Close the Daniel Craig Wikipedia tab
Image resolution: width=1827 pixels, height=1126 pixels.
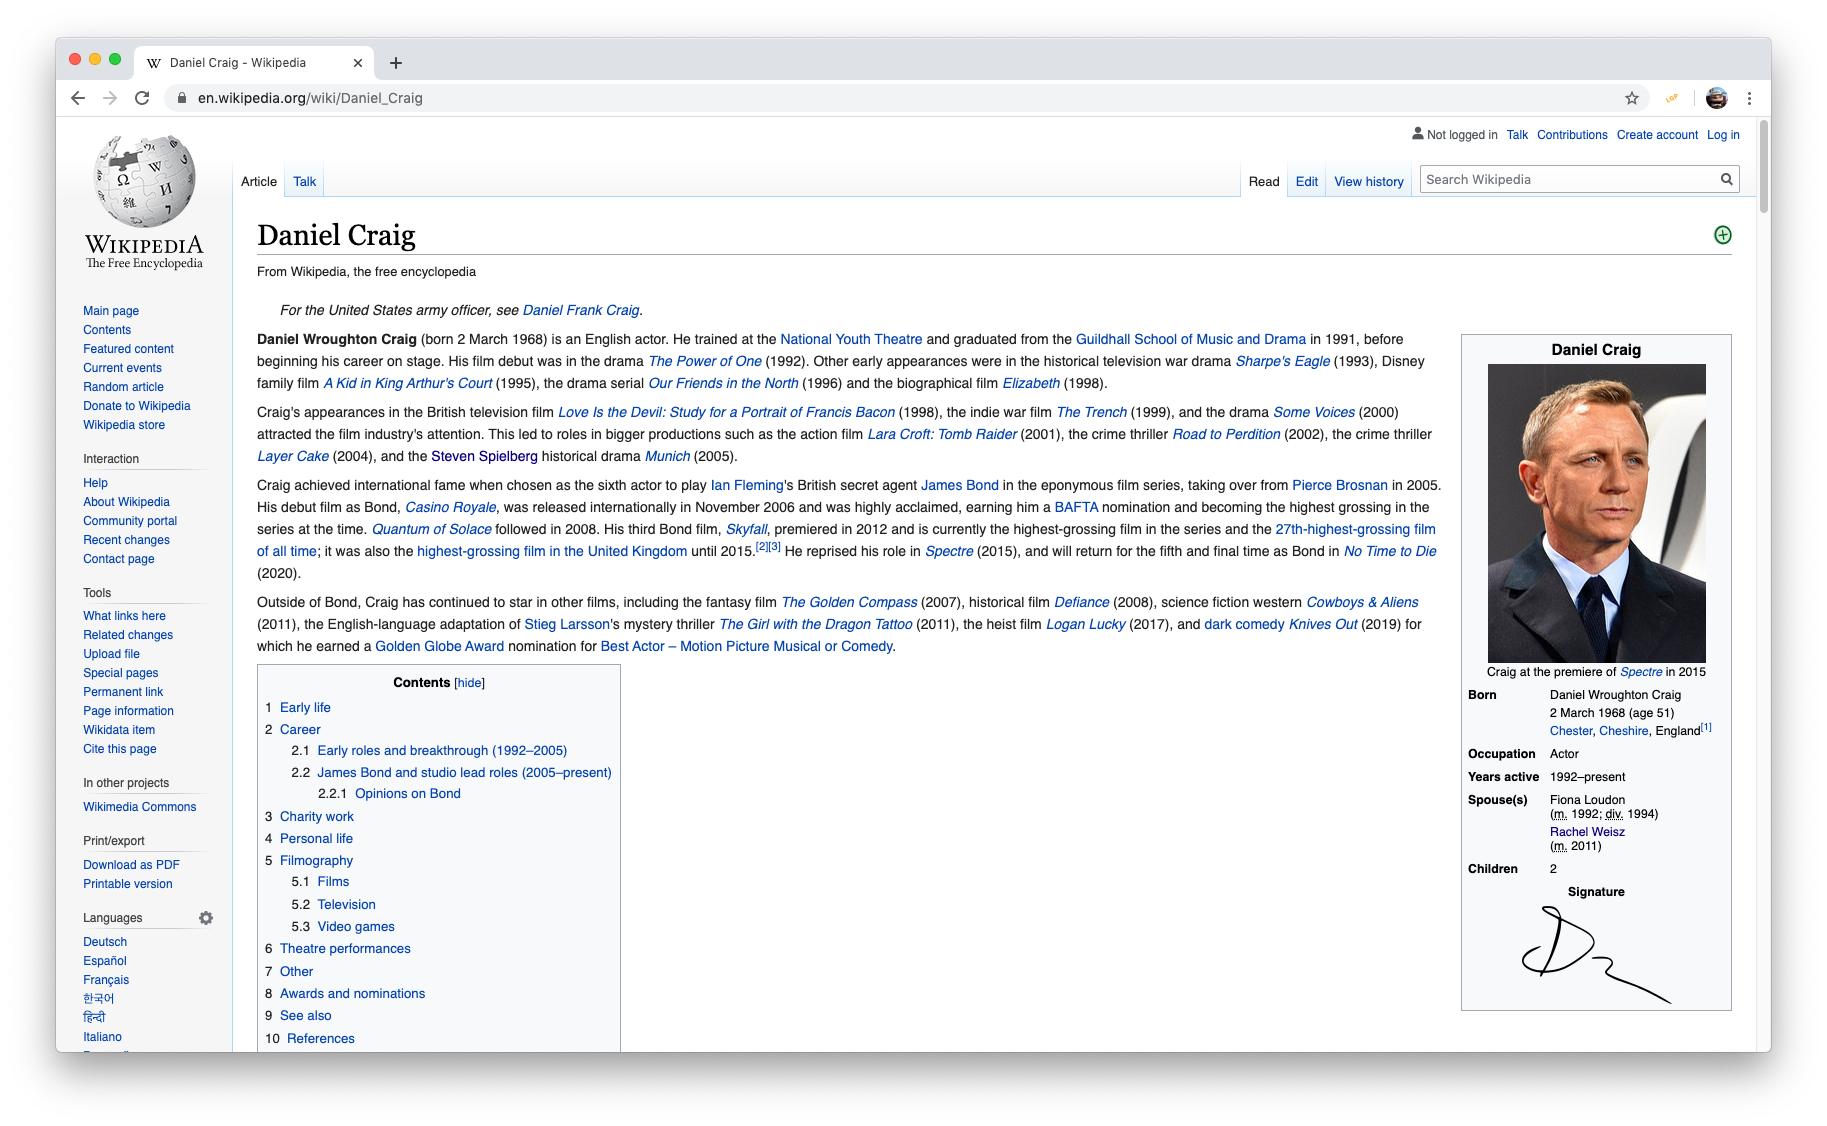pyautogui.click(x=358, y=63)
